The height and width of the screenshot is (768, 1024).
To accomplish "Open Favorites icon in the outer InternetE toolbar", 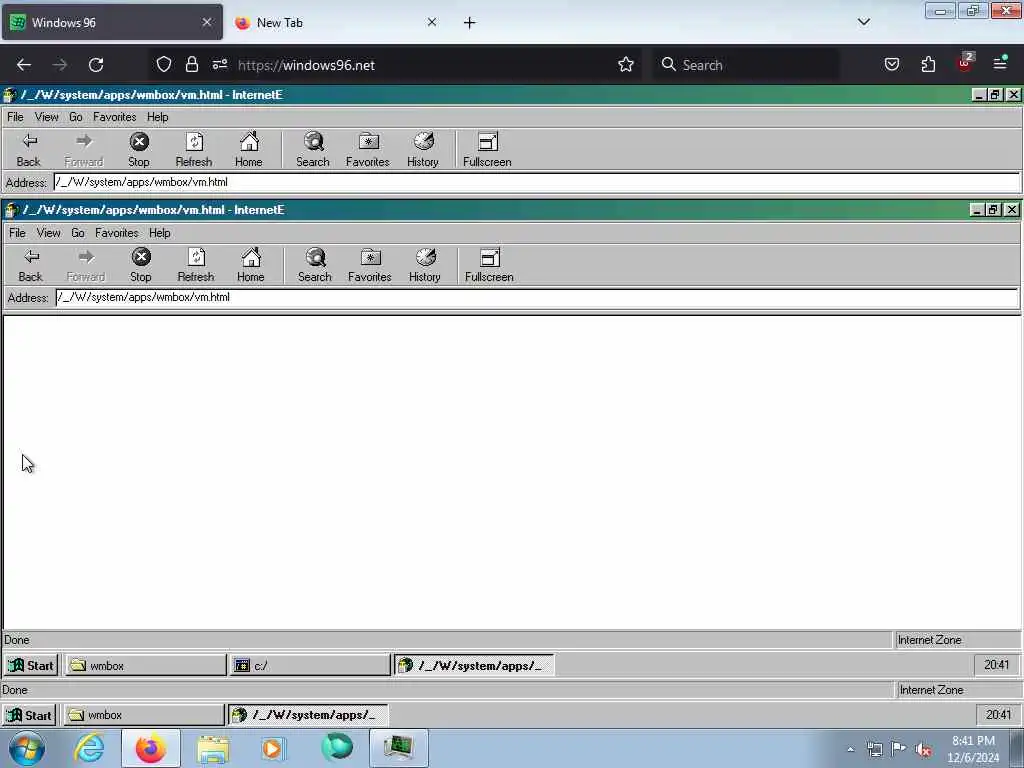I will [368, 150].
